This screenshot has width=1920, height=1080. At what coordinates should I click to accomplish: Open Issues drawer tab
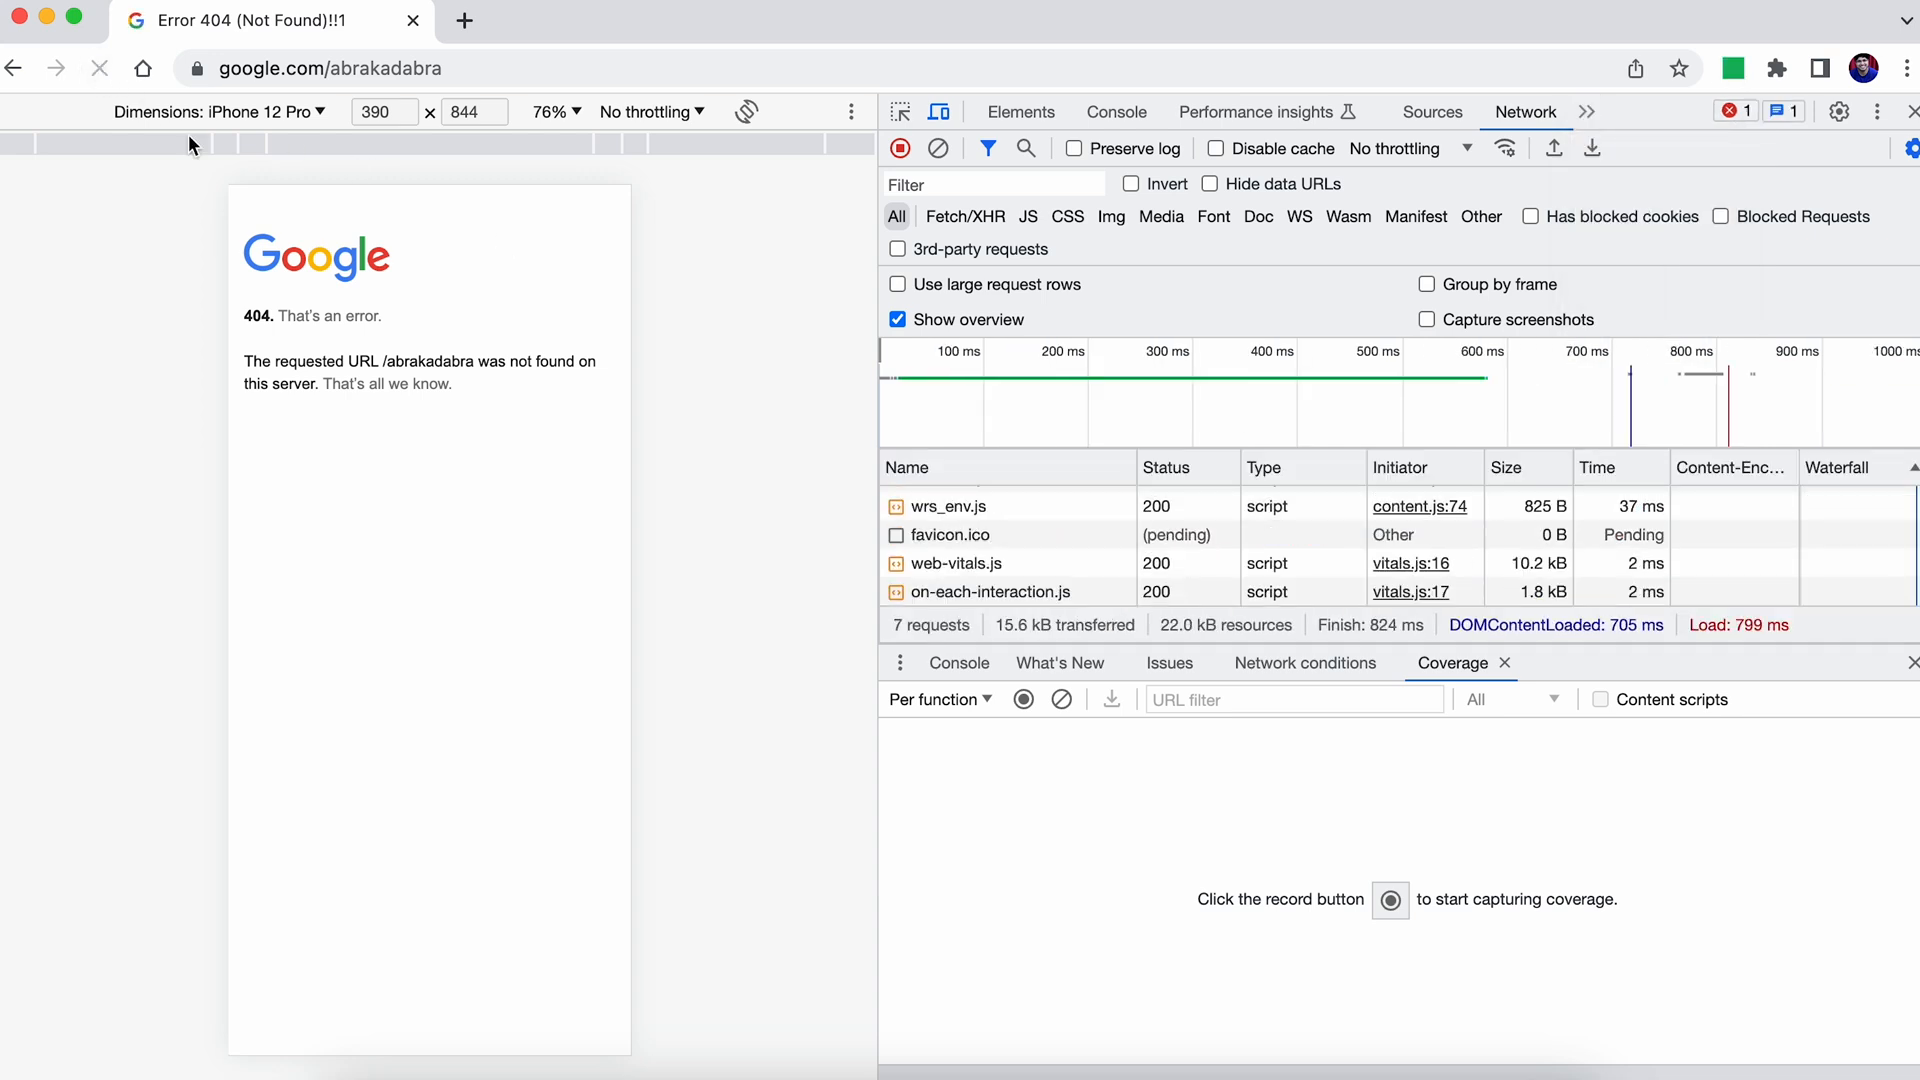click(x=1170, y=663)
